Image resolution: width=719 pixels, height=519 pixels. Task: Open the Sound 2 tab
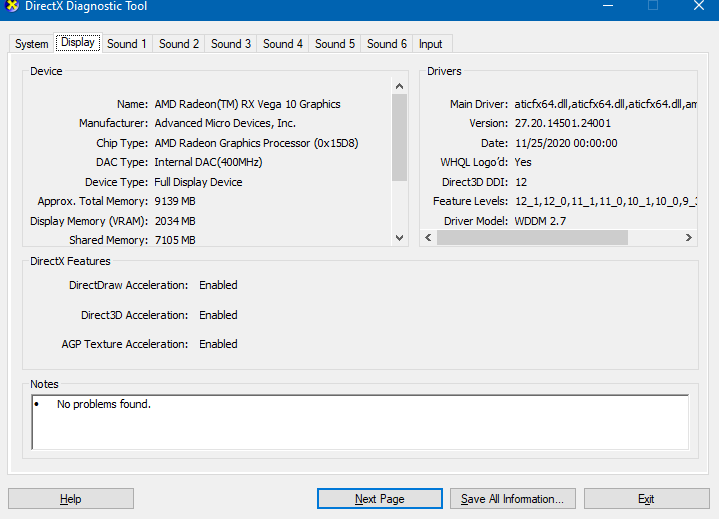pos(179,44)
